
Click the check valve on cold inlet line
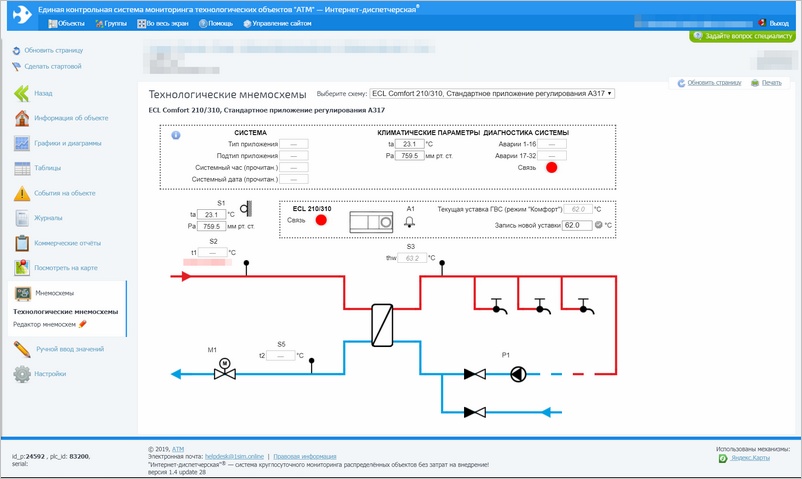(475, 412)
